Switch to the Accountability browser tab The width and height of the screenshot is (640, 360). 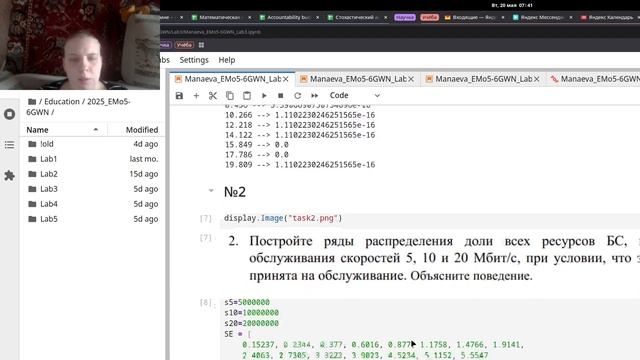click(x=289, y=17)
